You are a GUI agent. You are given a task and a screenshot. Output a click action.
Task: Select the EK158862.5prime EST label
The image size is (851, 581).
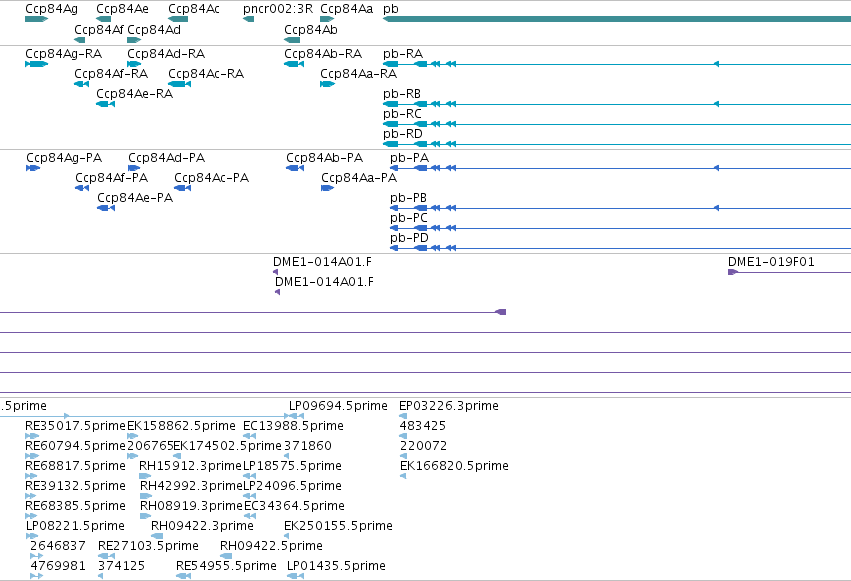tap(181, 426)
